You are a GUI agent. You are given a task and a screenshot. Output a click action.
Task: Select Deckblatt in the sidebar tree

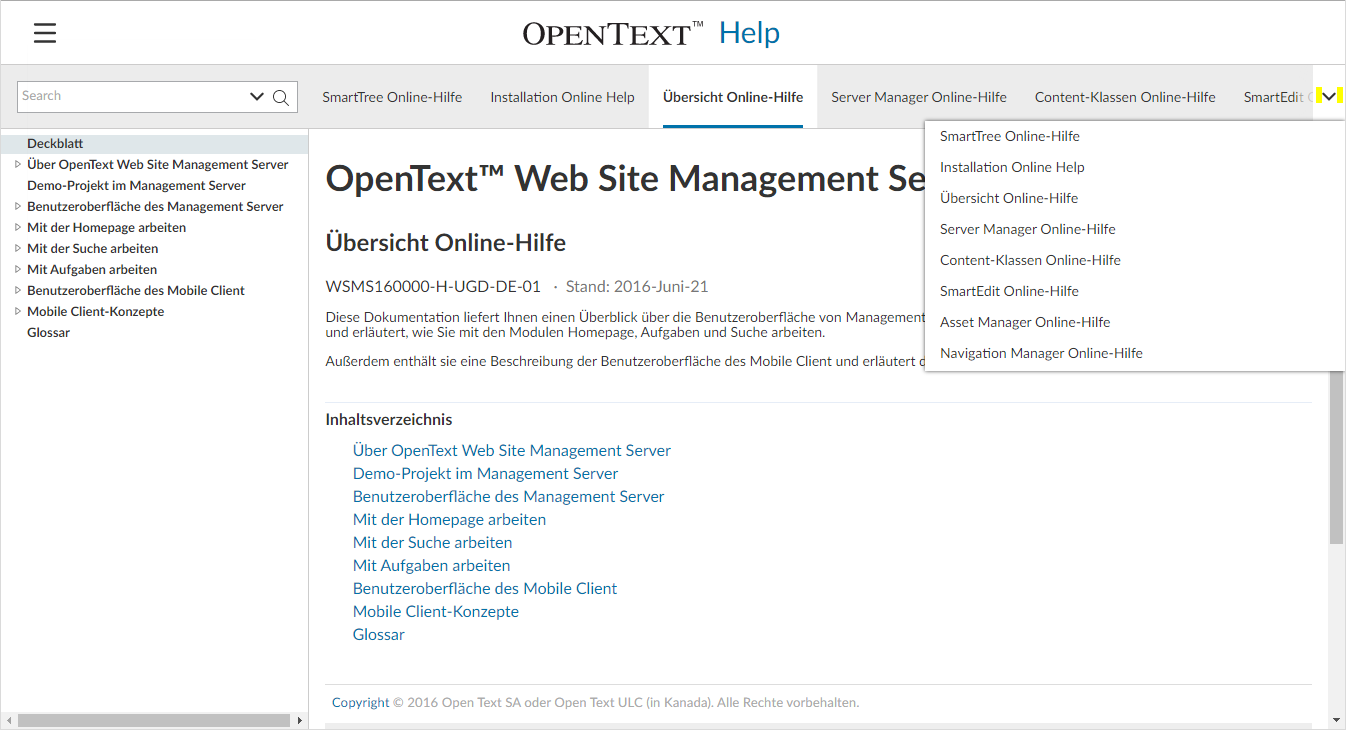coord(55,144)
